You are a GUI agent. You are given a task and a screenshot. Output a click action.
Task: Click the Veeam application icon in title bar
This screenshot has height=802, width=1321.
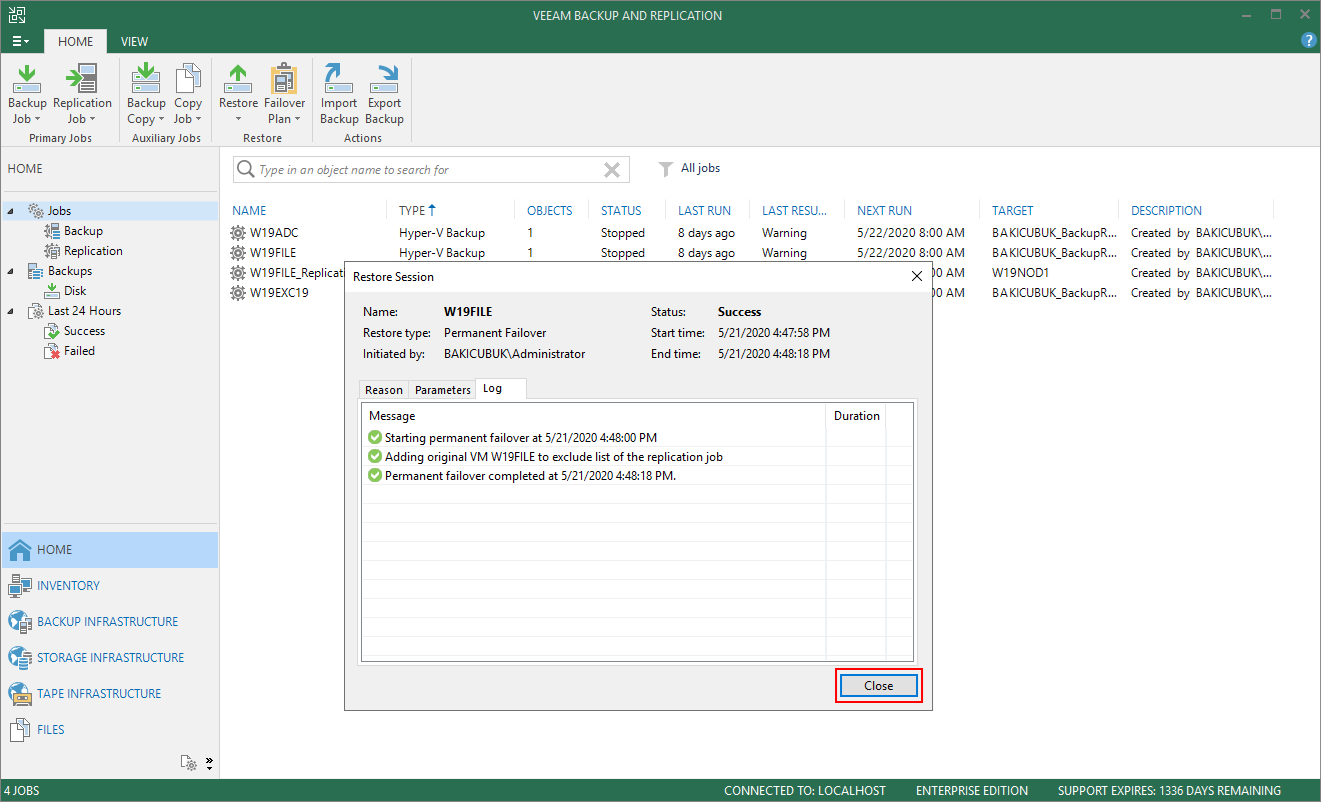(x=15, y=15)
